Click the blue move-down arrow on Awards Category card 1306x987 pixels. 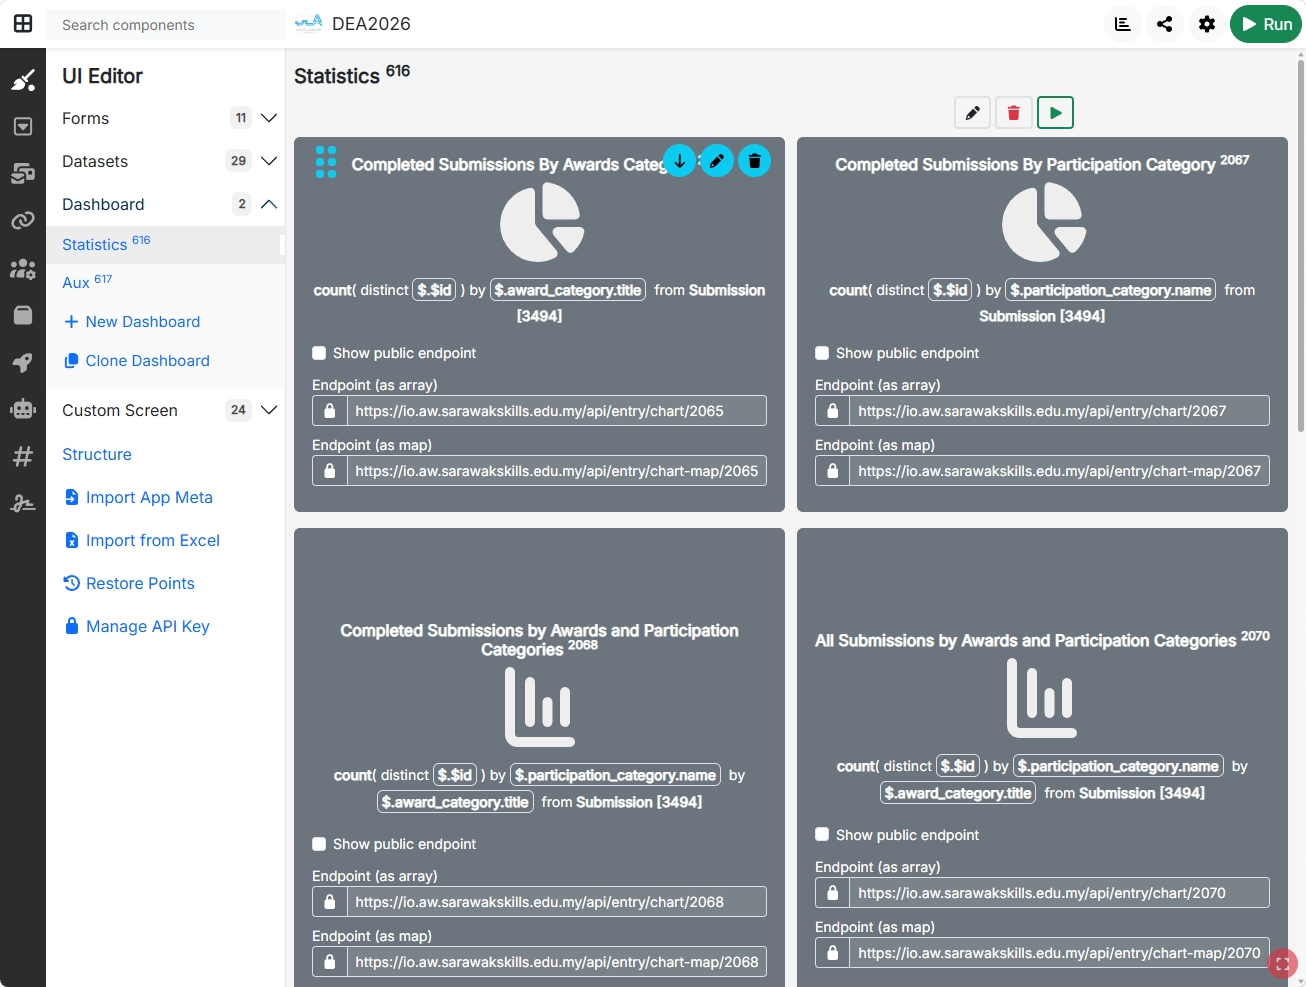click(679, 160)
